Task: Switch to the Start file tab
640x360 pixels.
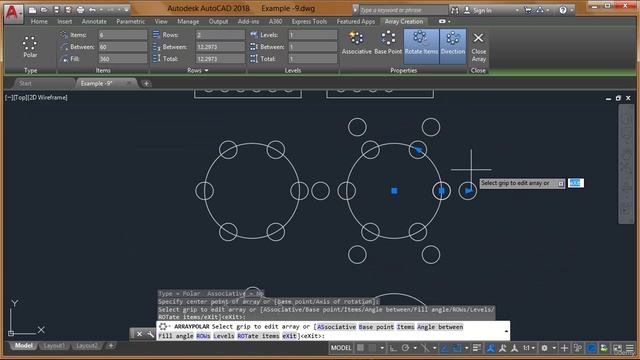Action: pos(25,83)
